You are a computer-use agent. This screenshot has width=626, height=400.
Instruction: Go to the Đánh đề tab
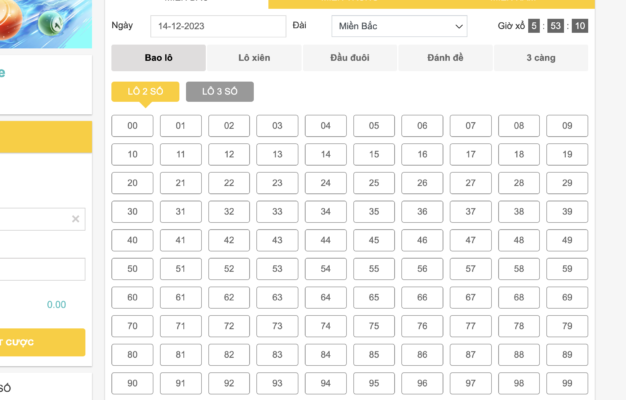point(445,58)
